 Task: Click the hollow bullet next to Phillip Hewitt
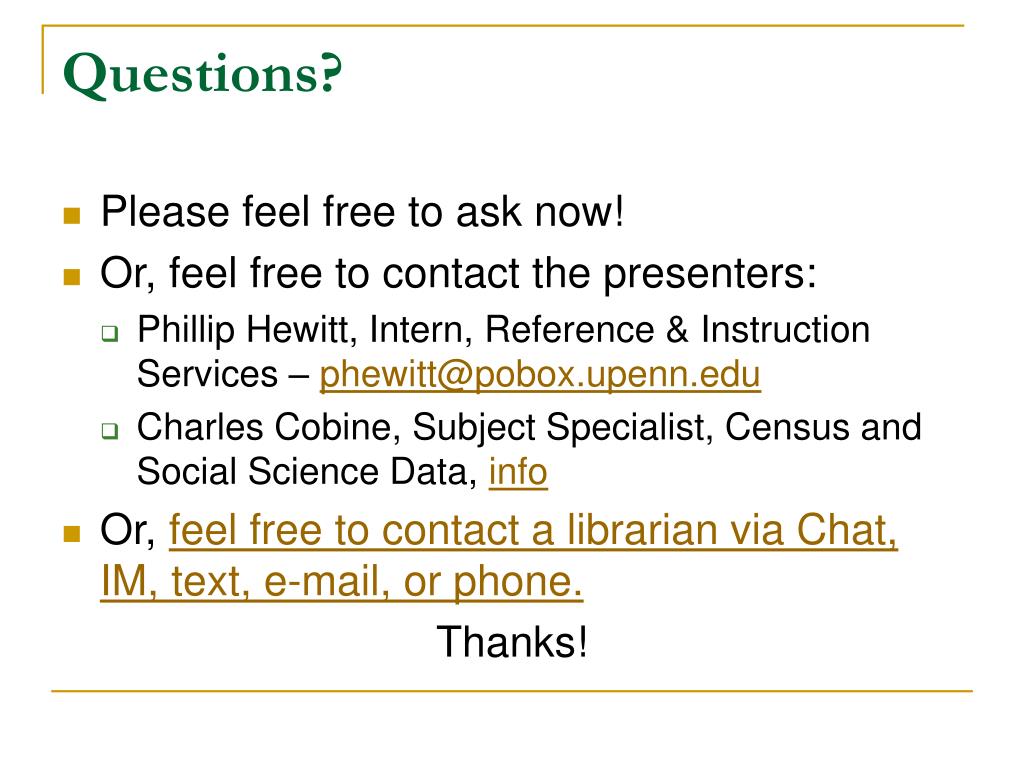point(110,334)
